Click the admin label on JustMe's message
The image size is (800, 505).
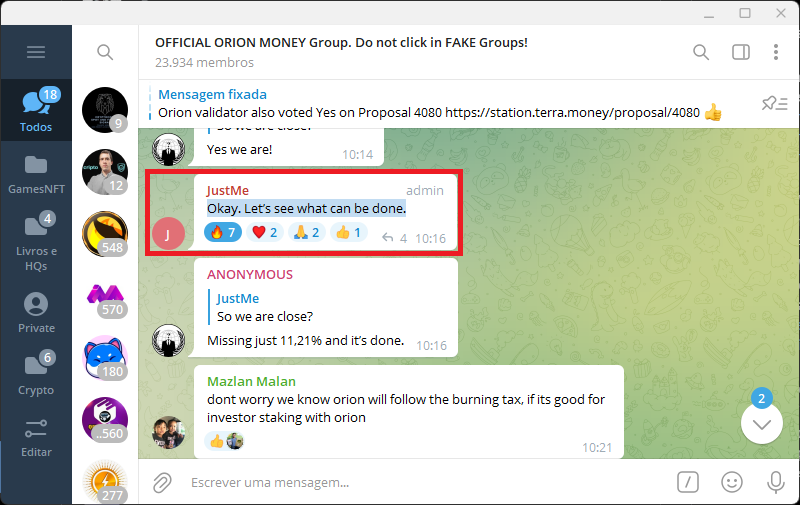click(x=424, y=190)
